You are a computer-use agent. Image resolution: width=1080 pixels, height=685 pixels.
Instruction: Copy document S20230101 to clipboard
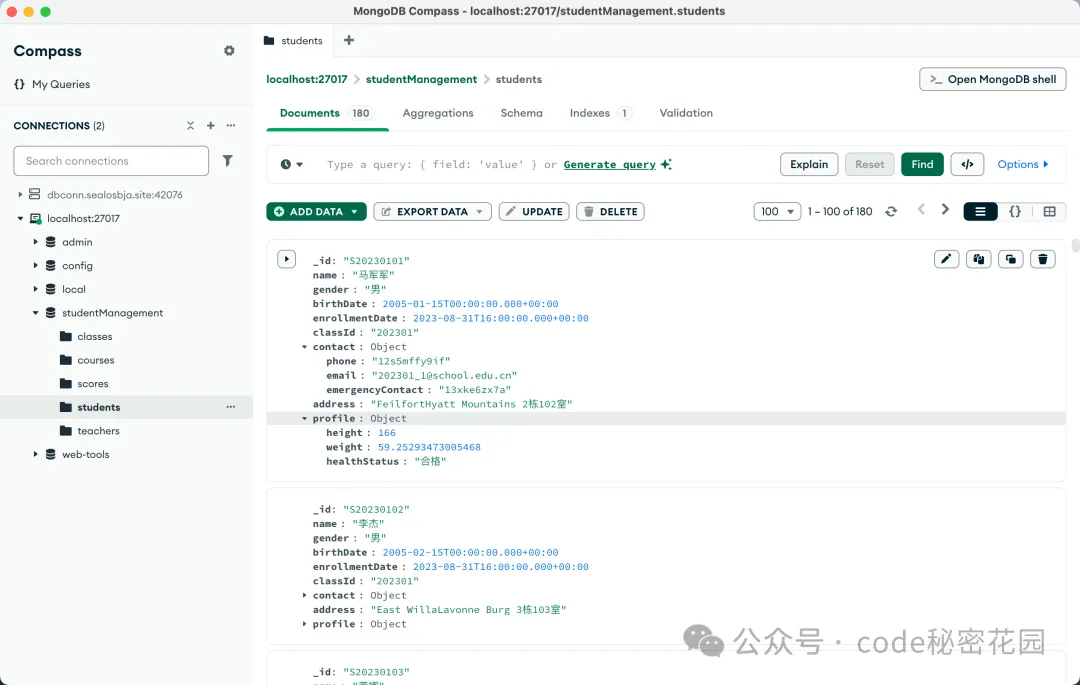tap(979, 259)
